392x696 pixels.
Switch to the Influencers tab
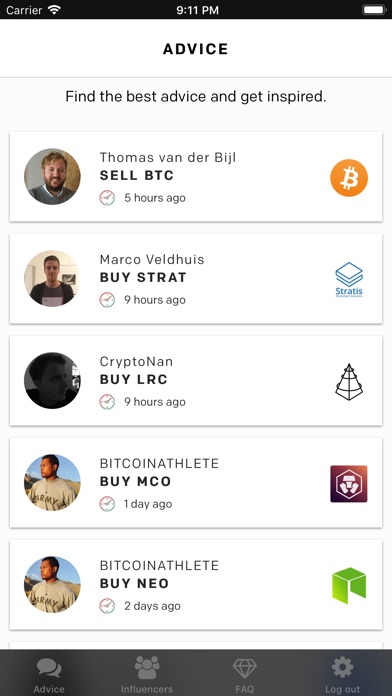147,676
